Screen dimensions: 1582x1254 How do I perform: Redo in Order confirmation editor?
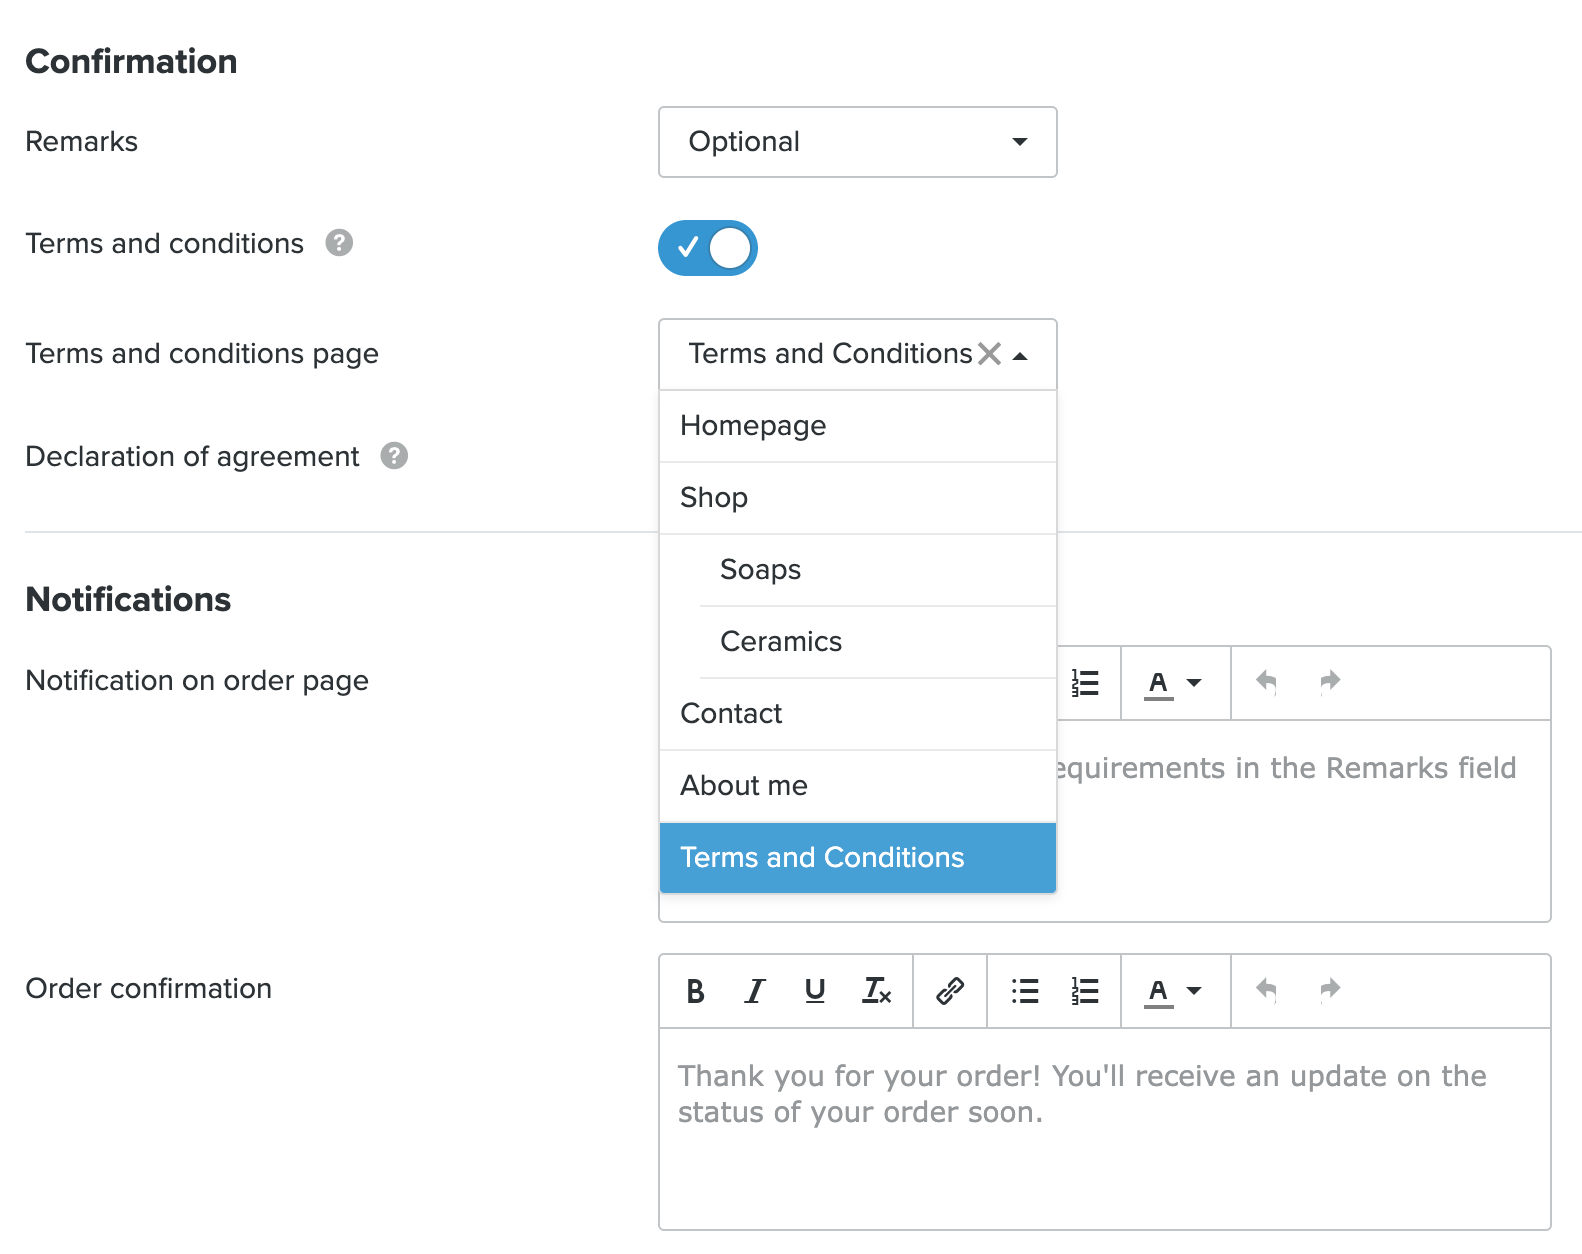point(1329,990)
